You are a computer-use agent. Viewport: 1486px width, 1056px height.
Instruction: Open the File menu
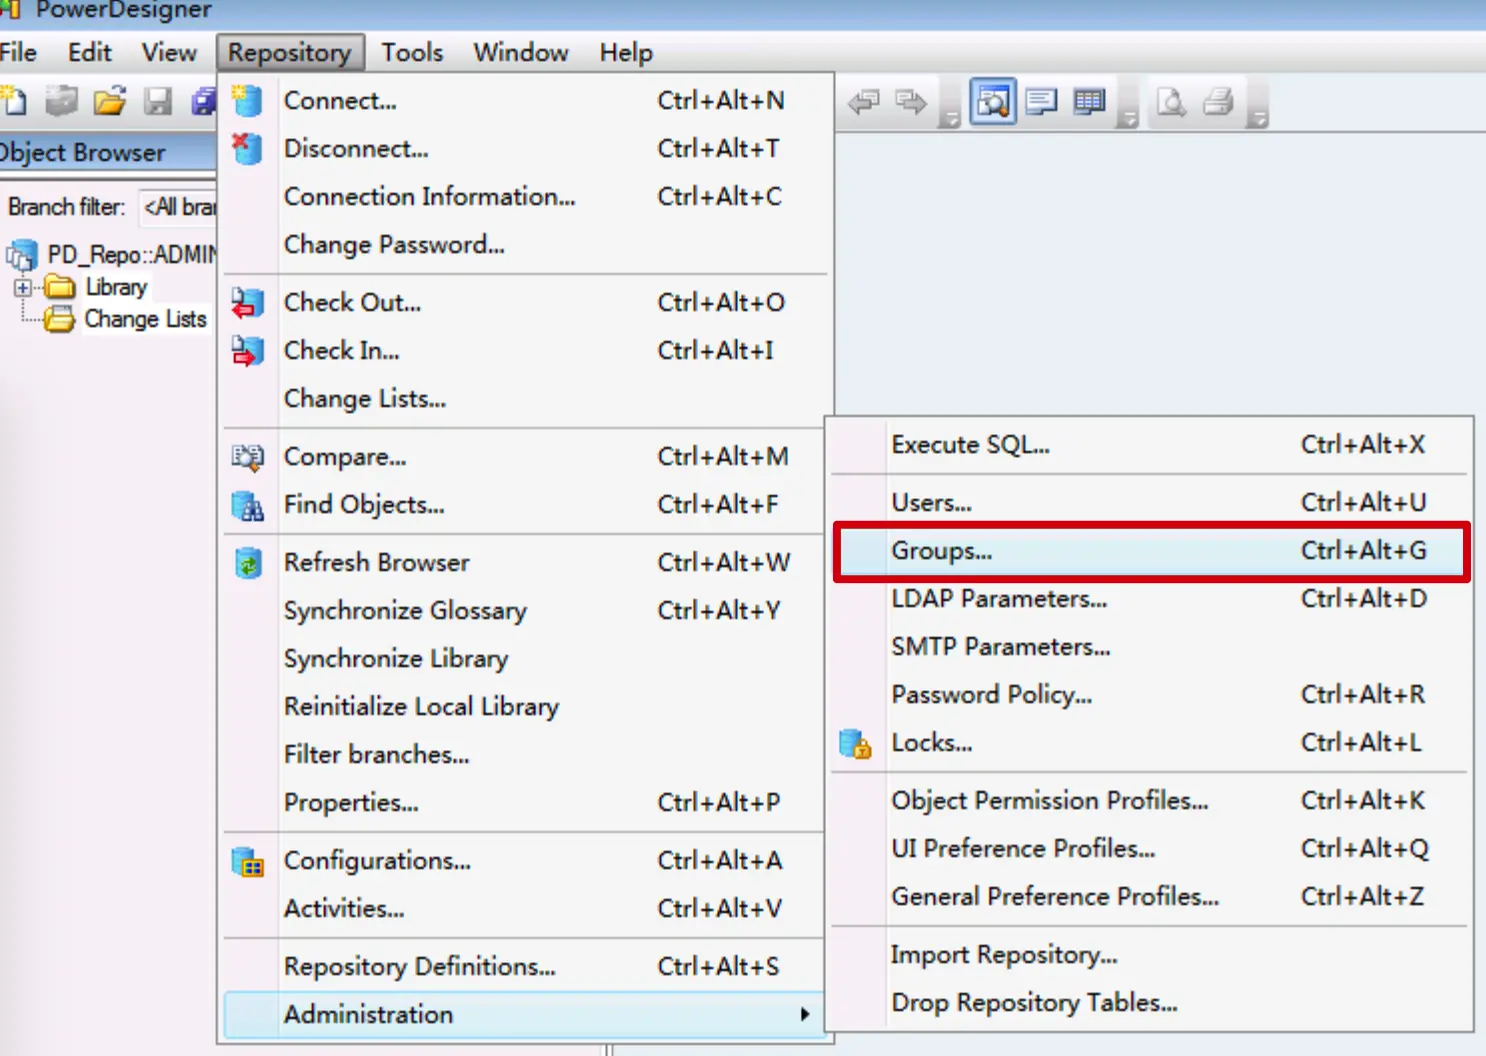coord(18,52)
